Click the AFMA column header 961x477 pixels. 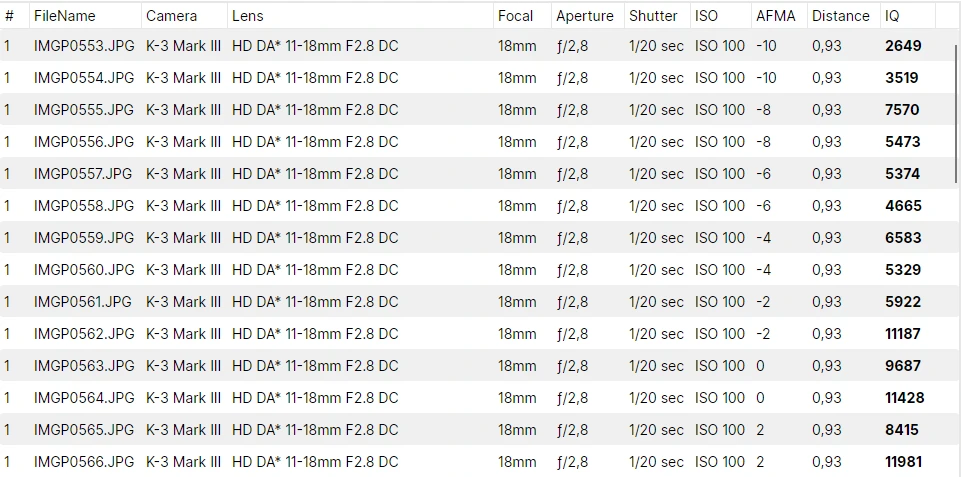776,16
